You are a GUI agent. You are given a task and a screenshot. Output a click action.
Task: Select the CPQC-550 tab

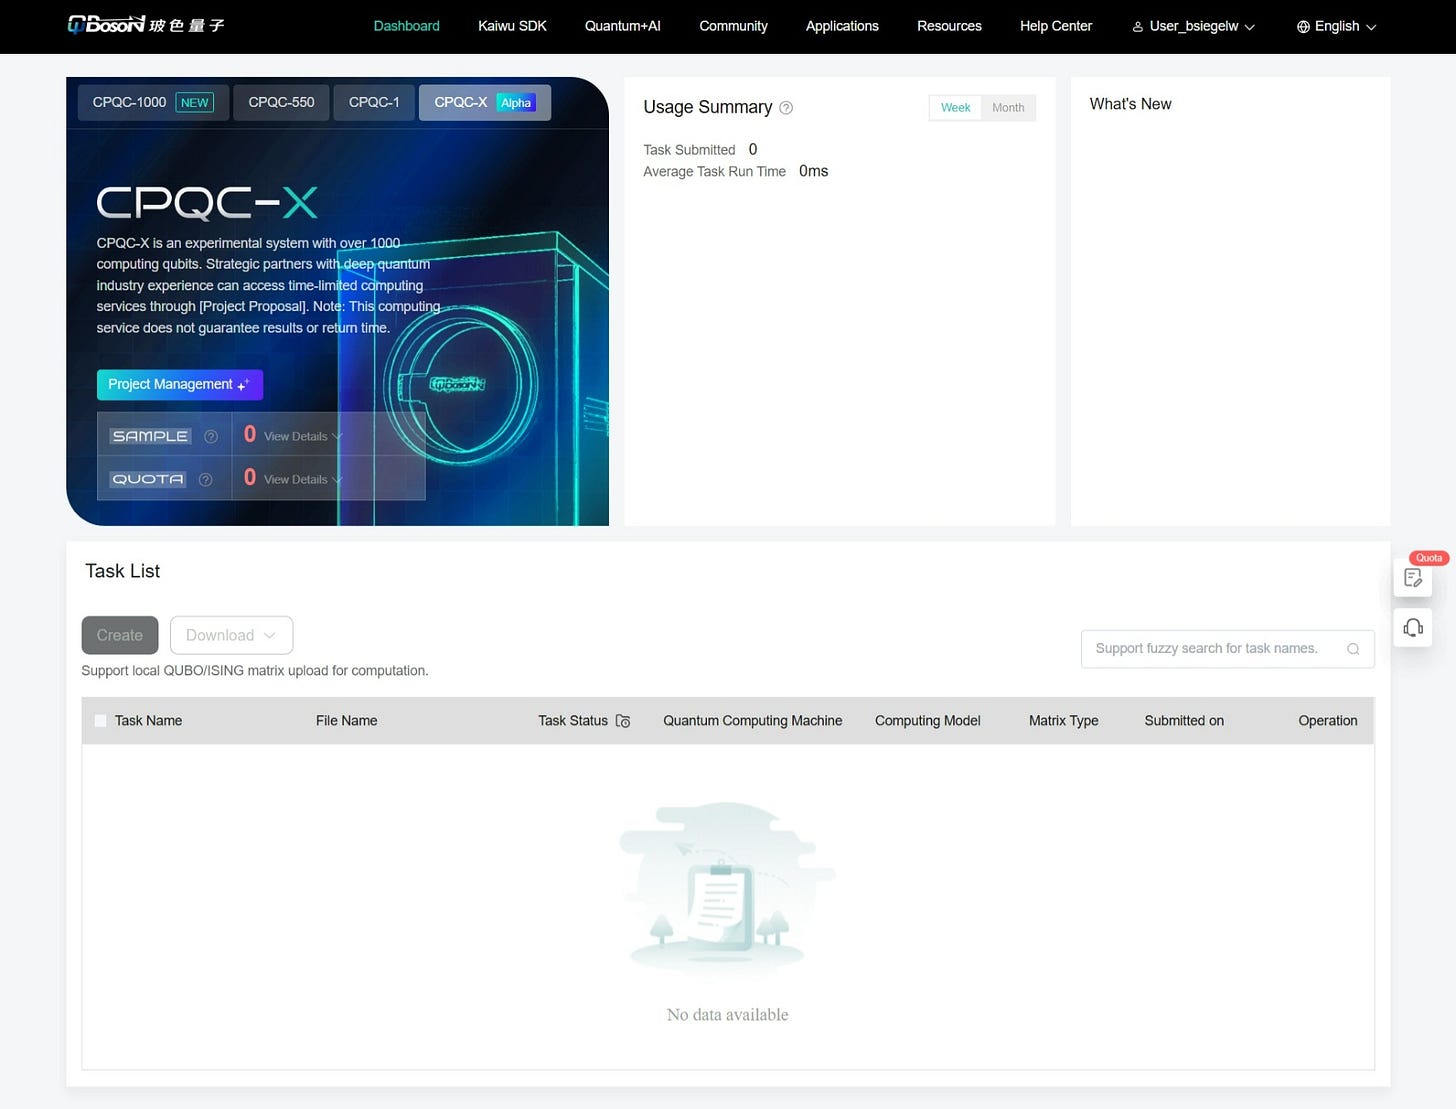(x=281, y=102)
